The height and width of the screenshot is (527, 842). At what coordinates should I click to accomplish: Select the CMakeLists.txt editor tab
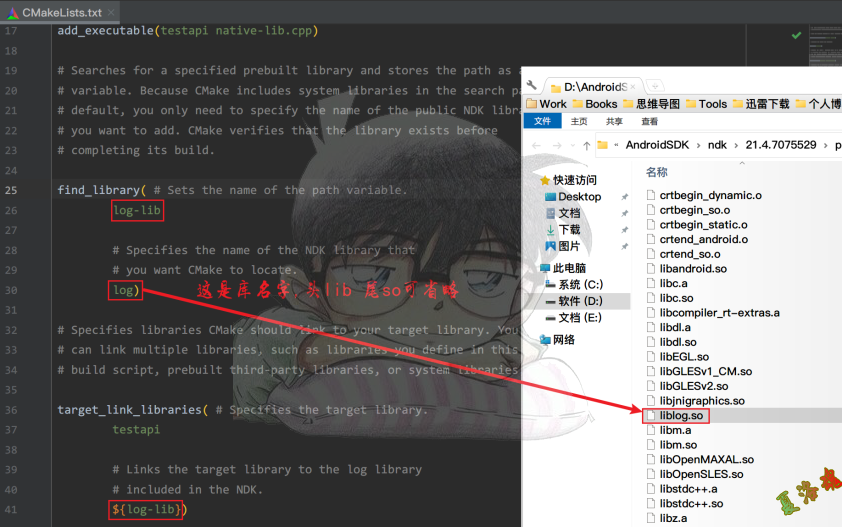pyautogui.click(x=59, y=12)
